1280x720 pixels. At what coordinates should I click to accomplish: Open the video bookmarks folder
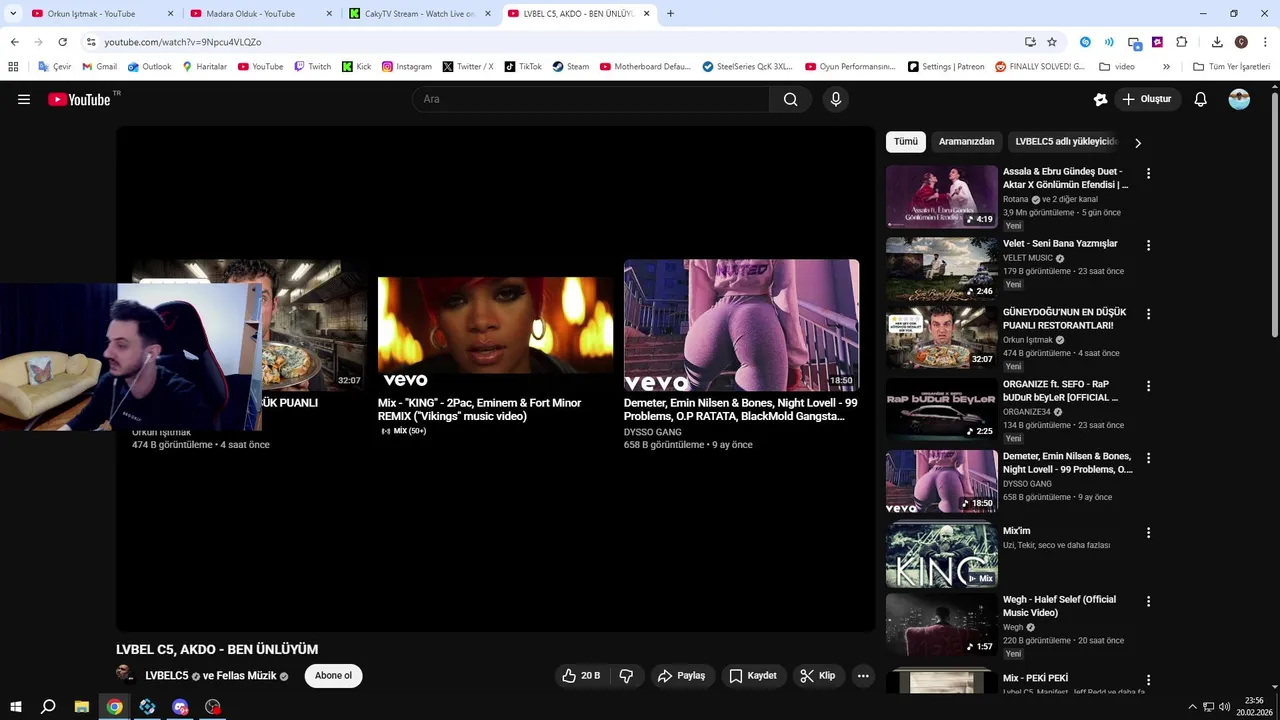pyautogui.click(x=1117, y=67)
